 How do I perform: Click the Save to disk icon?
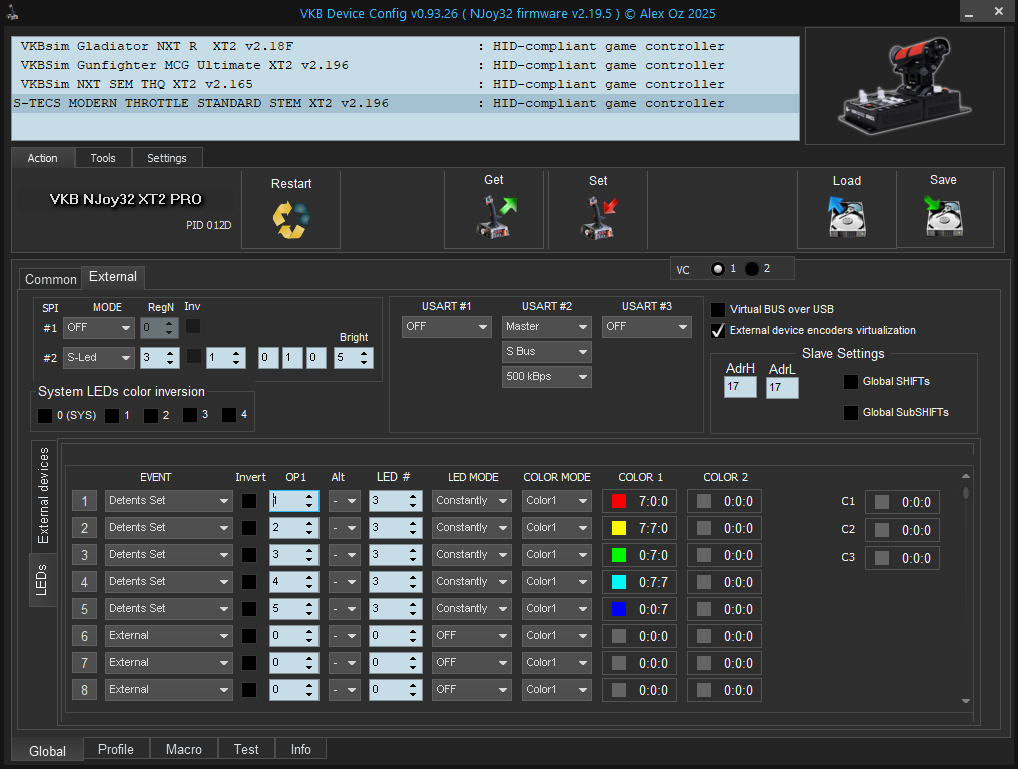click(x=943, y=216)
